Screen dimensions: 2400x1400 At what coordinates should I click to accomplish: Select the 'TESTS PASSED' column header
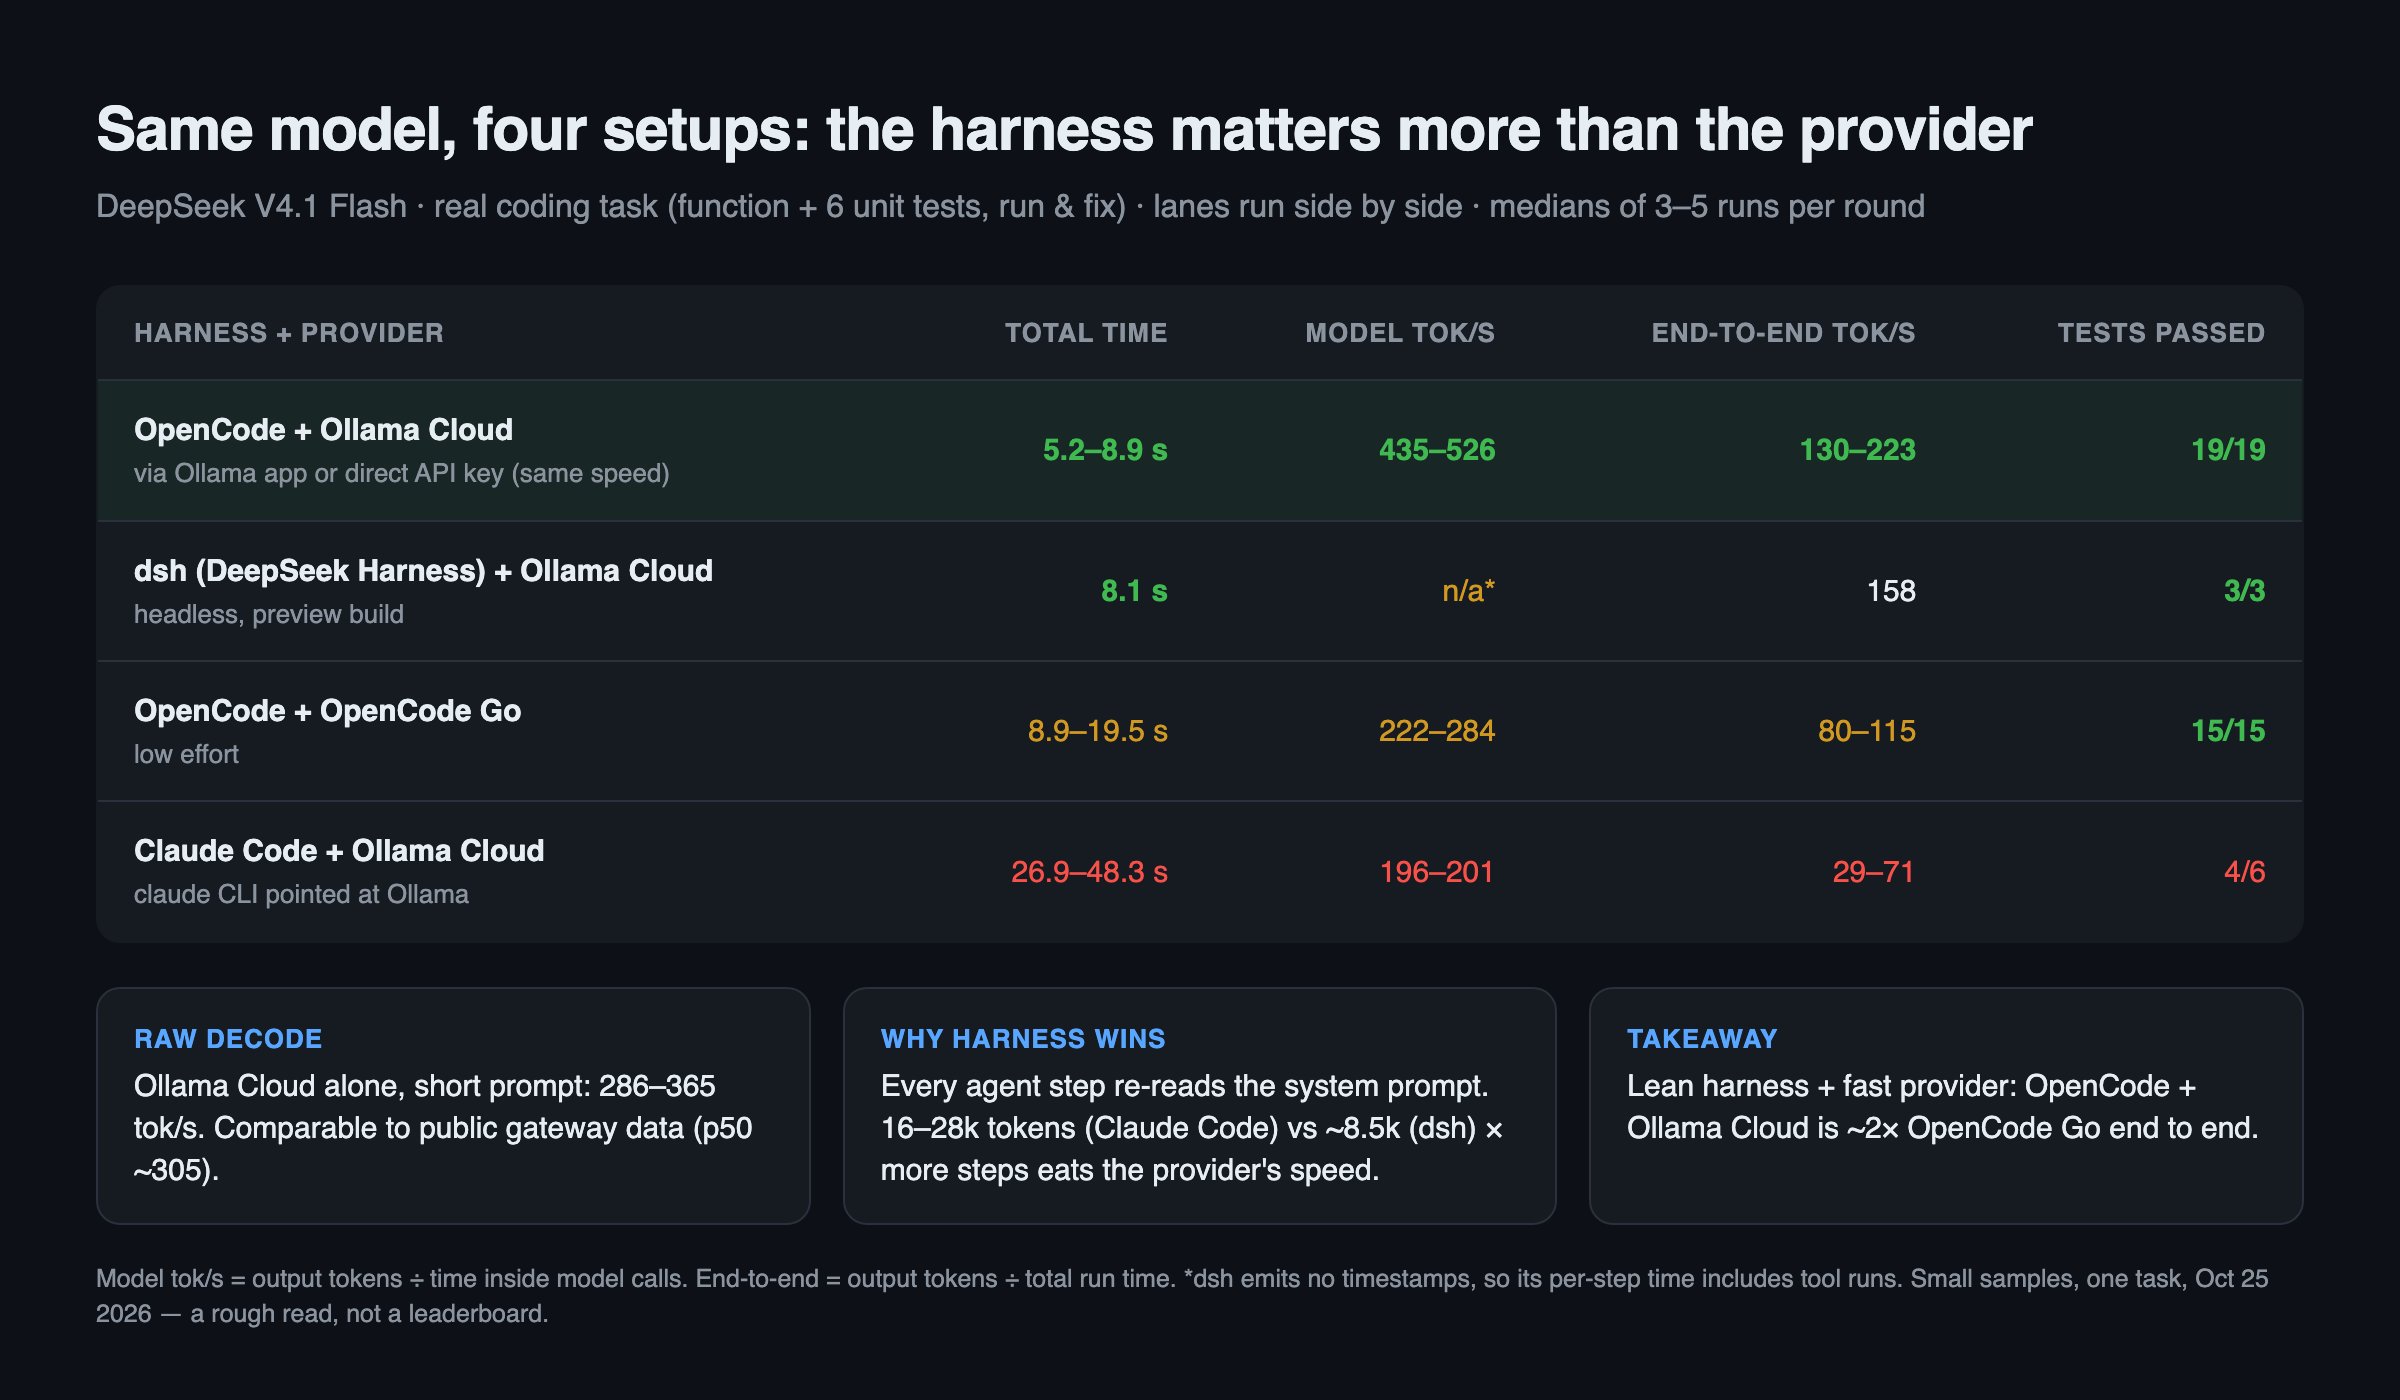[2161, 333]
